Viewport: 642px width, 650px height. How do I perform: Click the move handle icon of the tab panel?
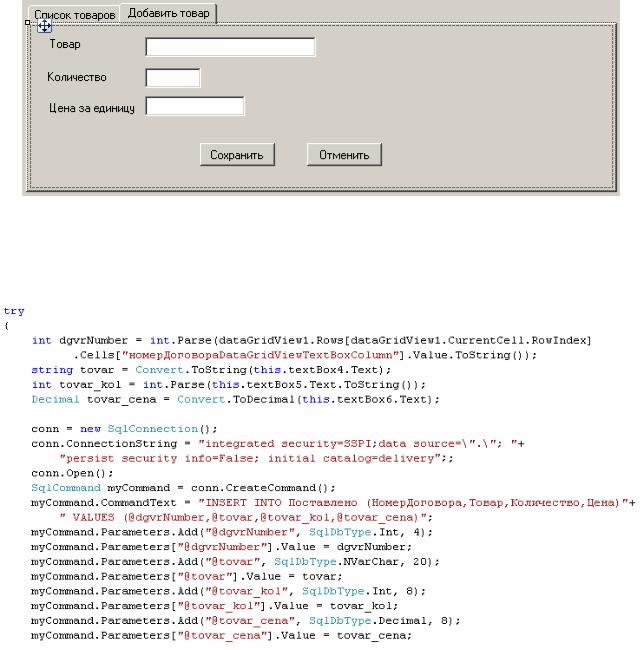pos(44,26)
